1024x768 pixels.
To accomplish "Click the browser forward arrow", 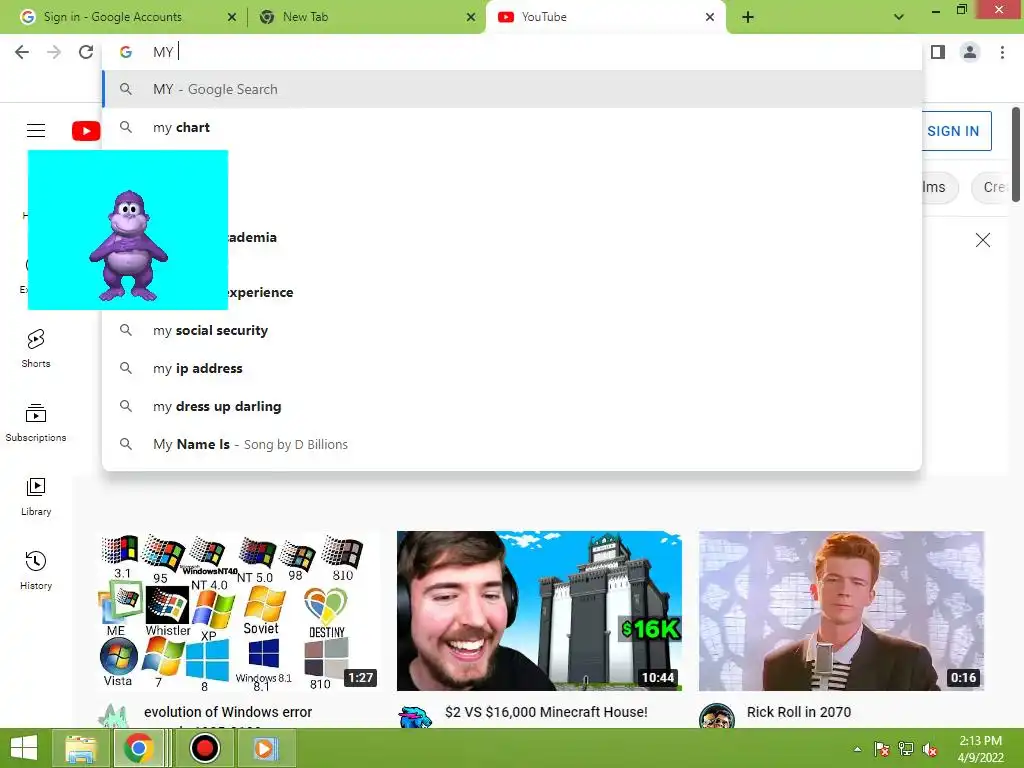I will click(x=54, y=52).
